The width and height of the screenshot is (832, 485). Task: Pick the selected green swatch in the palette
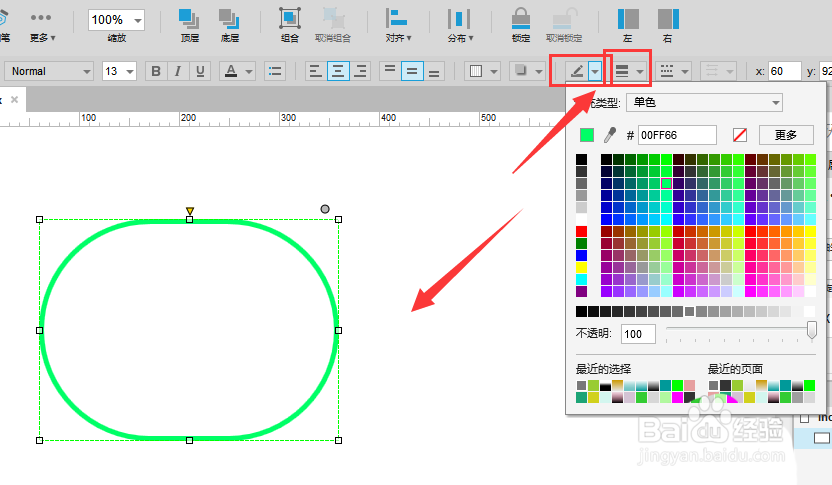point(666,183)
